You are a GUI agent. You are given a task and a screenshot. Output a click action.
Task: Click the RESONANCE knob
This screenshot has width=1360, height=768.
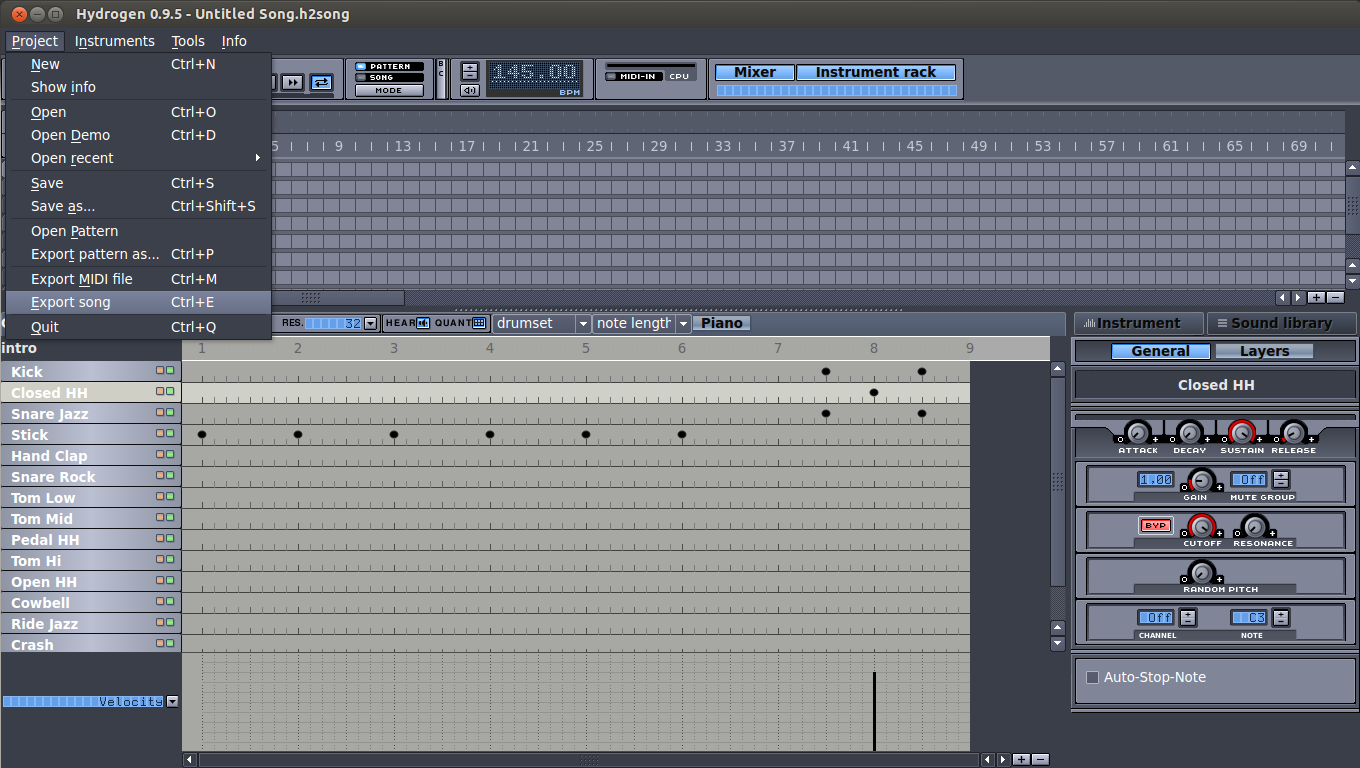click(x=1253, y=526)
